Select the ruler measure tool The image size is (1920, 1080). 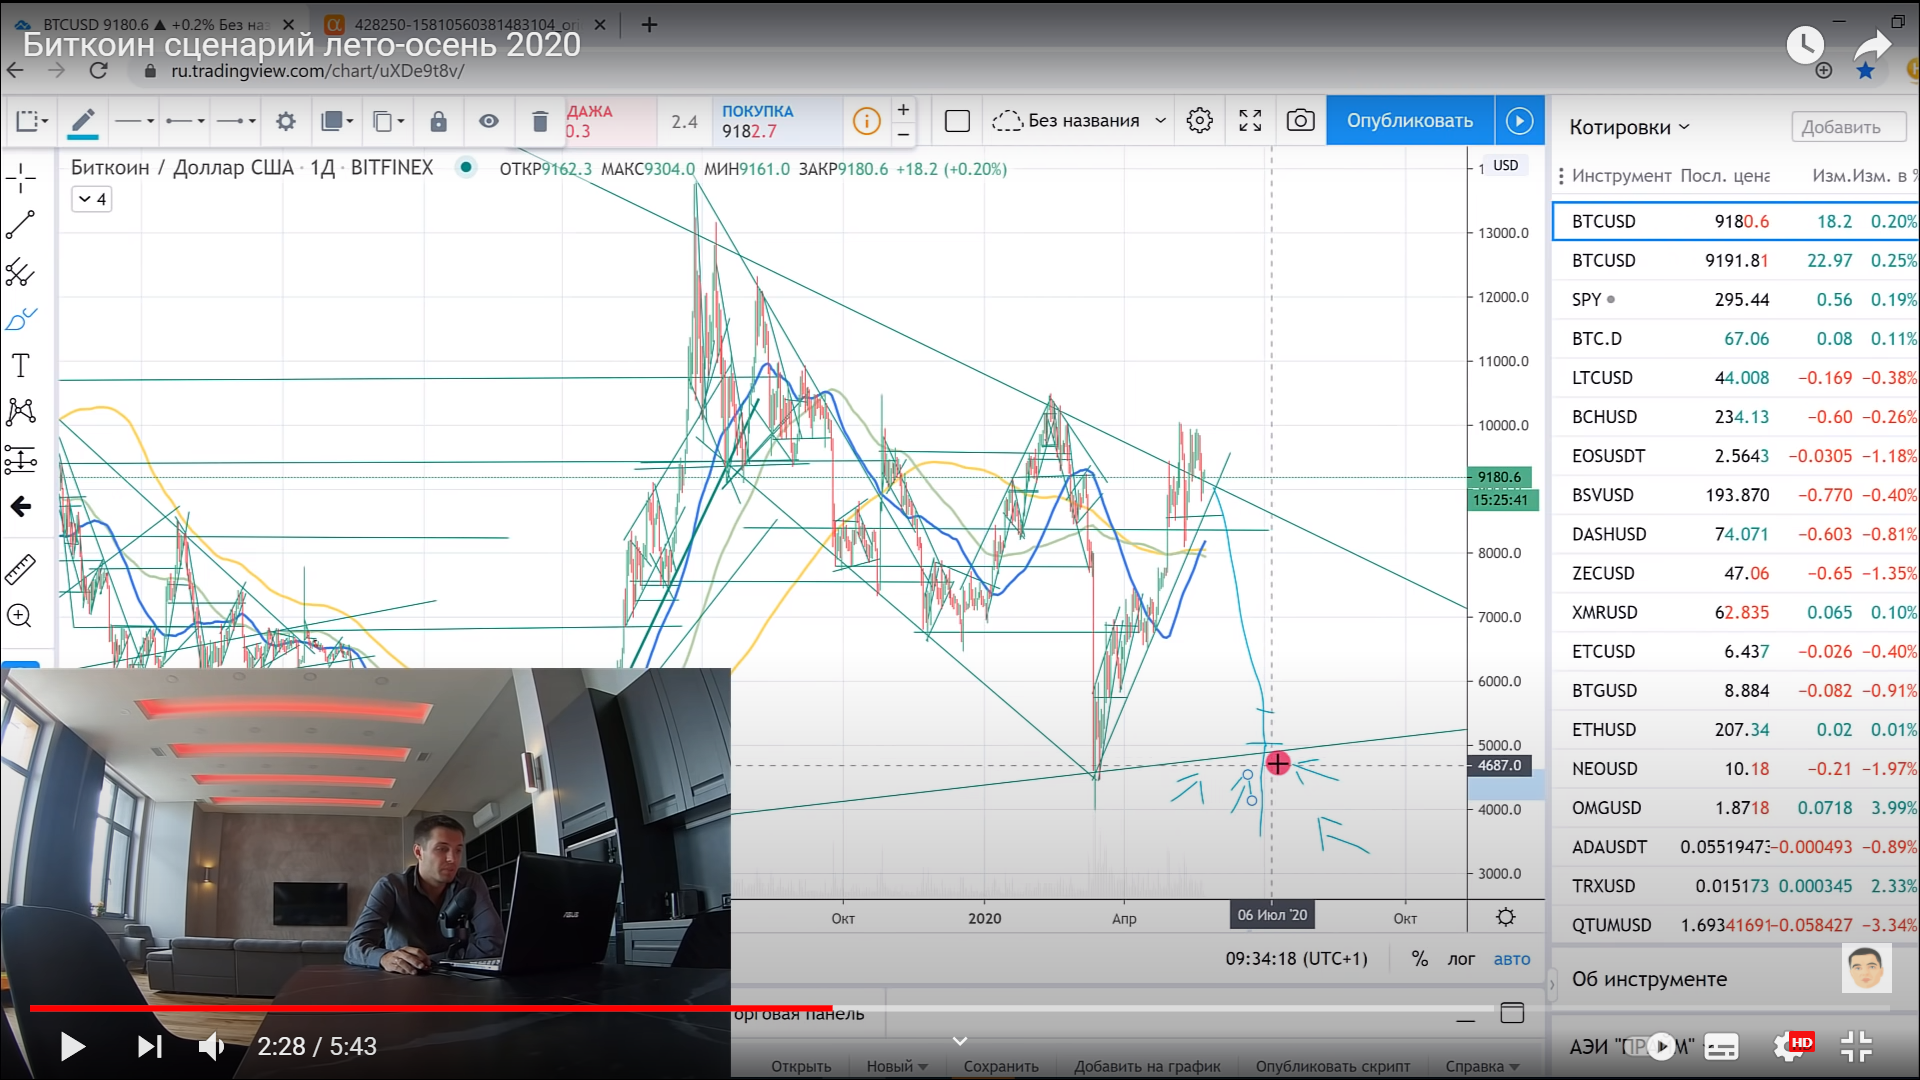click(x=20, y=569)
